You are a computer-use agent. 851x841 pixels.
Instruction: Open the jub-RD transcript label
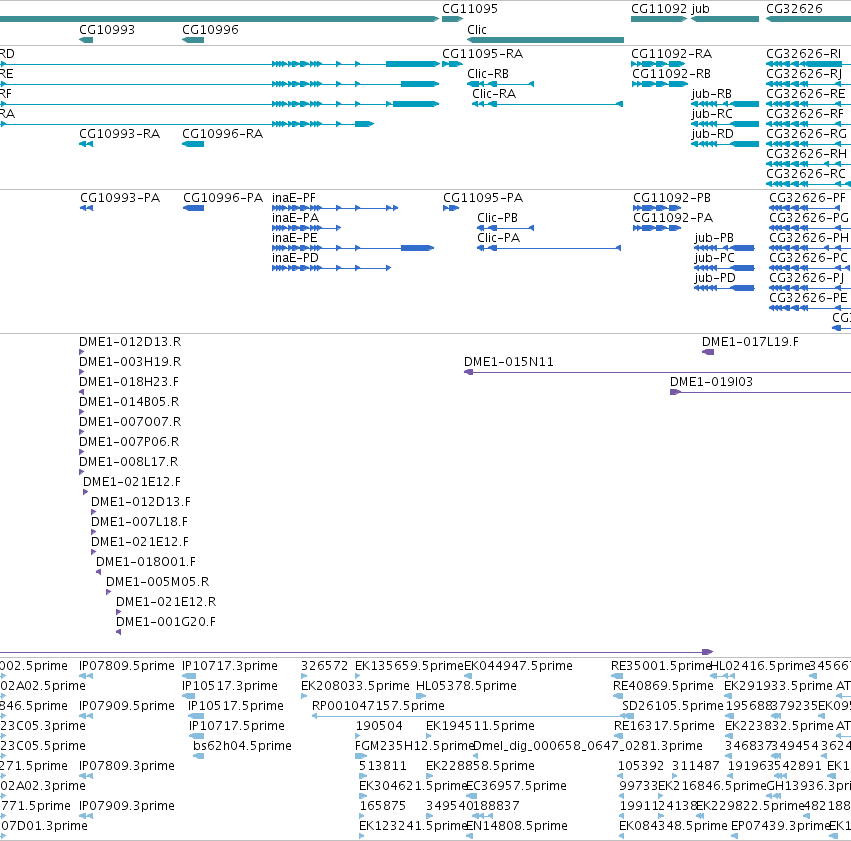point(713,134)
